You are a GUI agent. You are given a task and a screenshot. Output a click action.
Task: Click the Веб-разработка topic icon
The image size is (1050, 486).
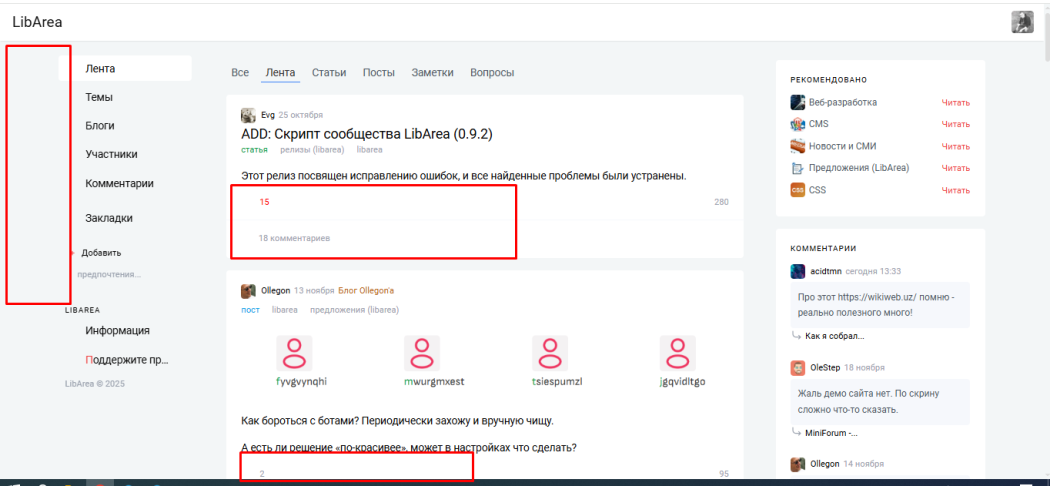click(797, 102)
